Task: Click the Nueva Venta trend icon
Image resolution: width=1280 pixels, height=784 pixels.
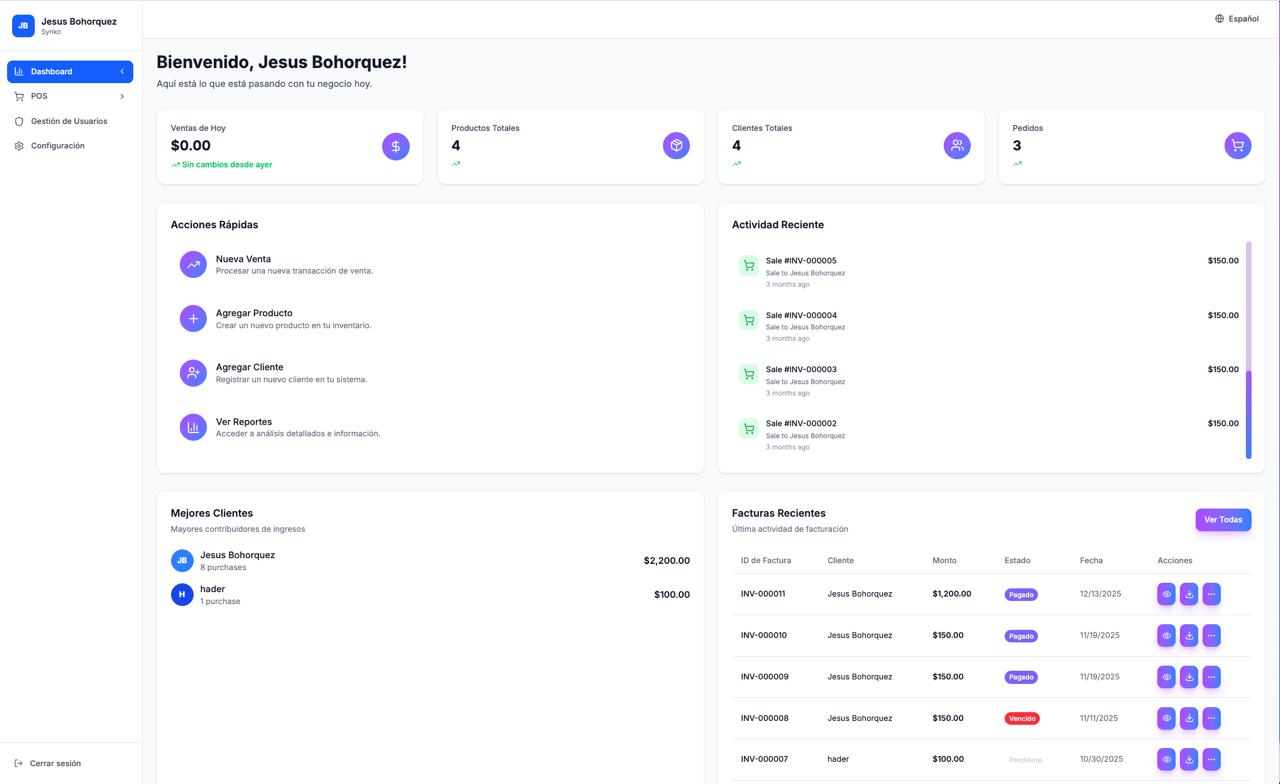Action: click(x=193, y=264)
